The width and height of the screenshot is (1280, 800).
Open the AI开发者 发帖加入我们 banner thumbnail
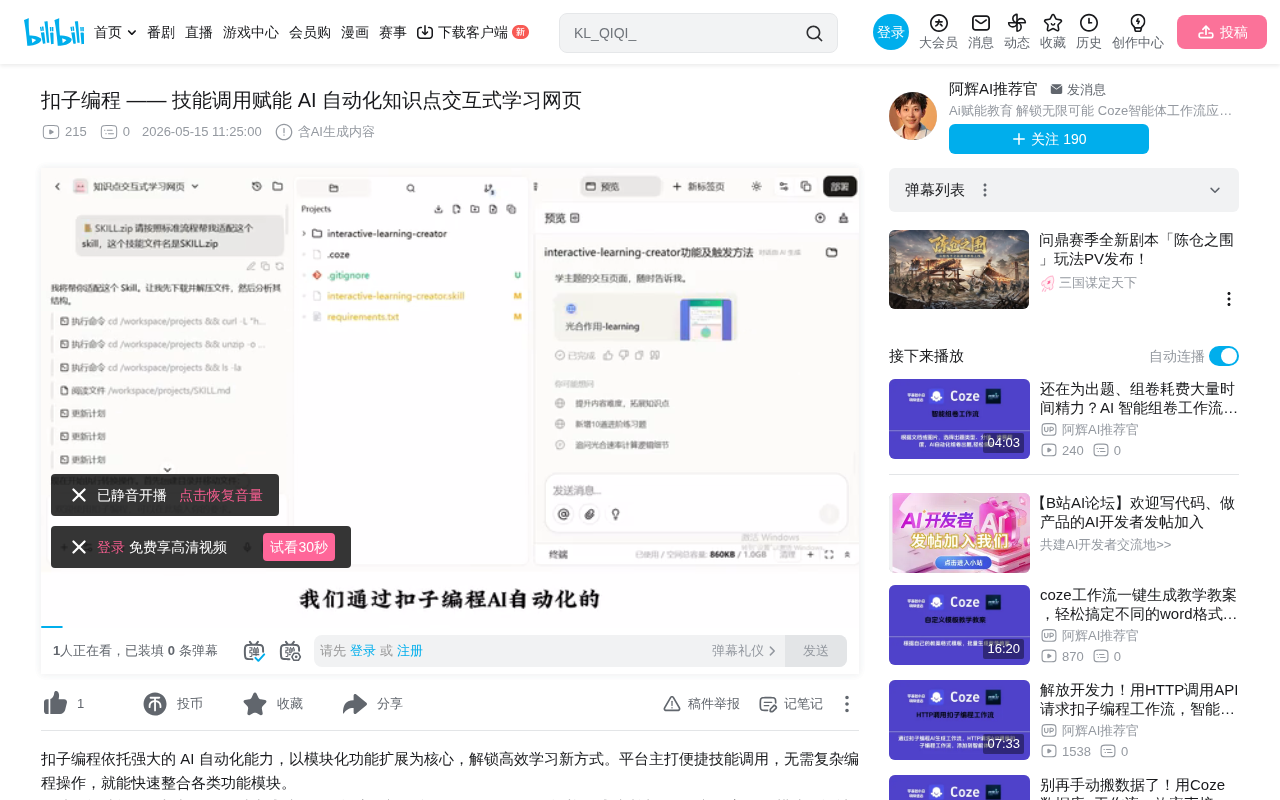[x=959, y=533]
